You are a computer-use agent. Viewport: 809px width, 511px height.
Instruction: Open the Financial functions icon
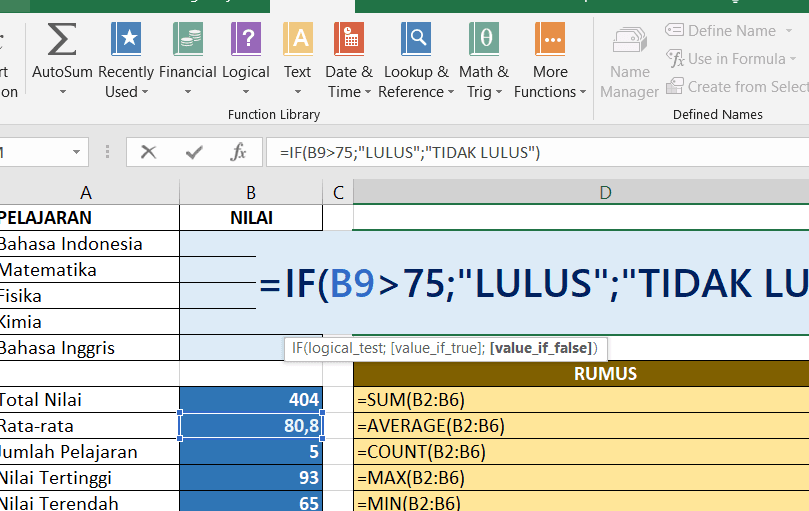[x=187, y=39]
